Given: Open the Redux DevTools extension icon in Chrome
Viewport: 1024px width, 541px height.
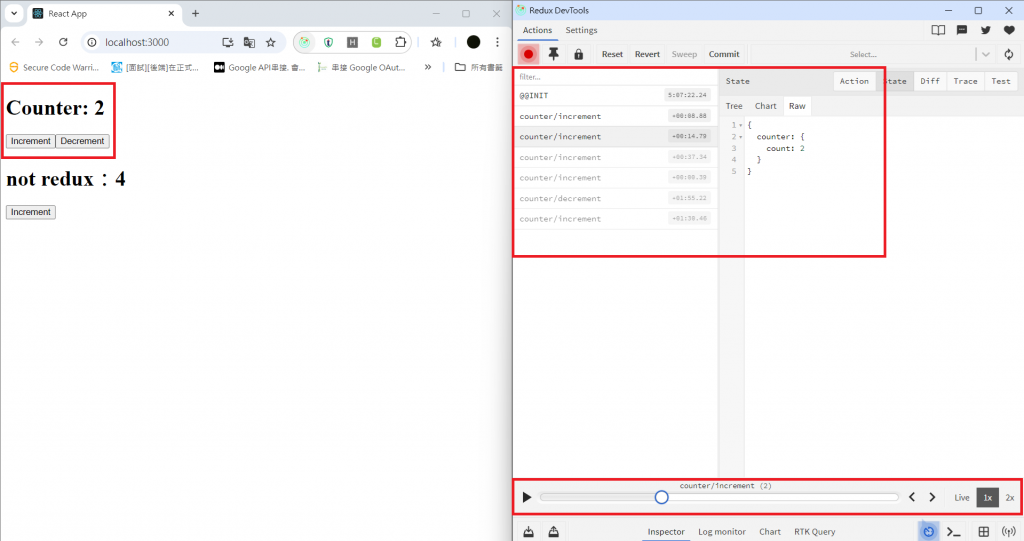Looking at the screenshot, I should (x=304, y=42).
